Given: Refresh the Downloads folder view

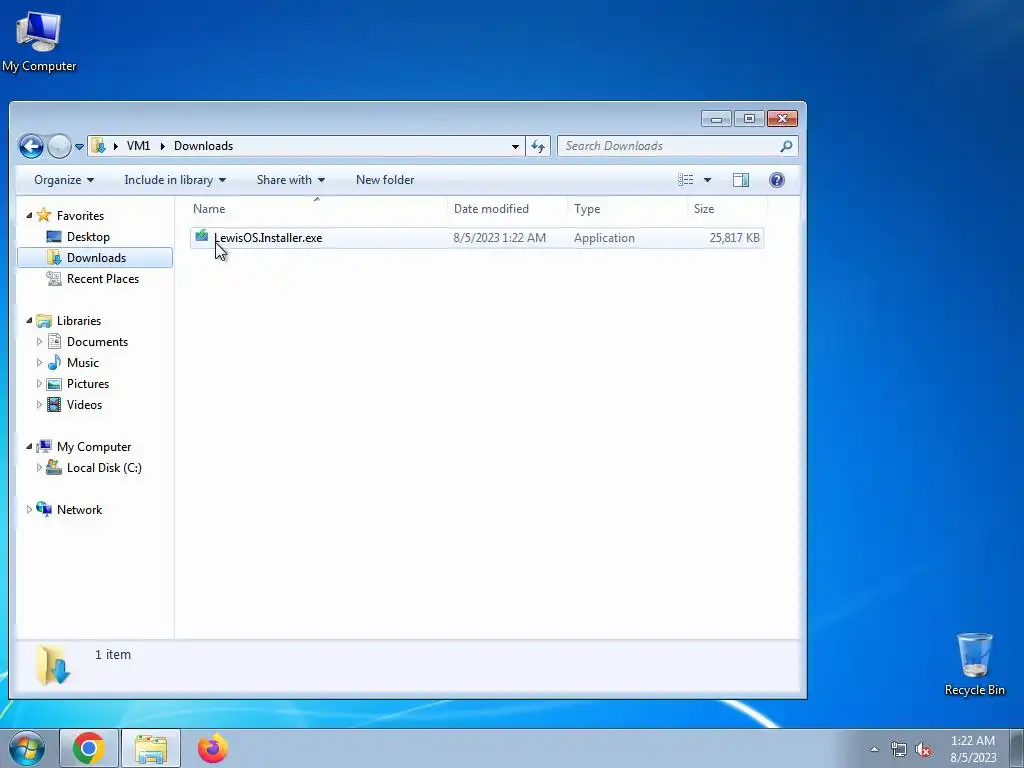Looking at the screenshot, I should [x=538, y=146].
